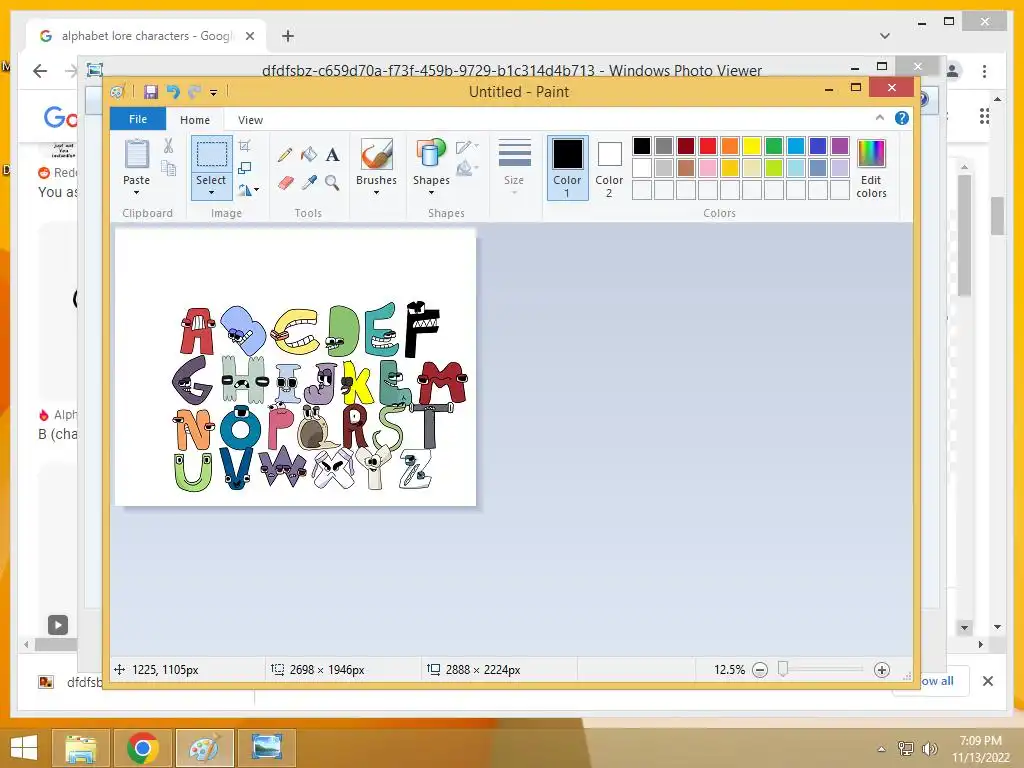The image size is (1024, 768).
Task: Click Photo Viewer taskbar icon
Action: (x=266, y=748)
